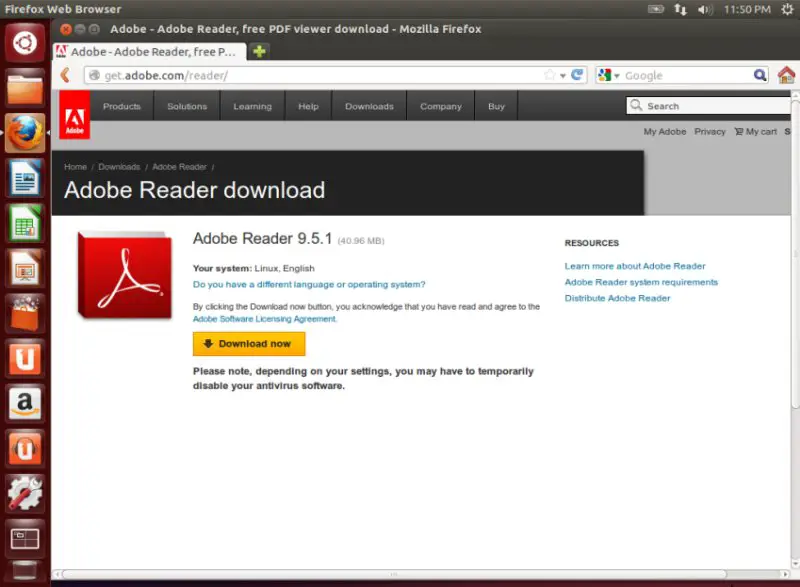
Task: Click the red Adobe Reader product icon
Action: 125,275
